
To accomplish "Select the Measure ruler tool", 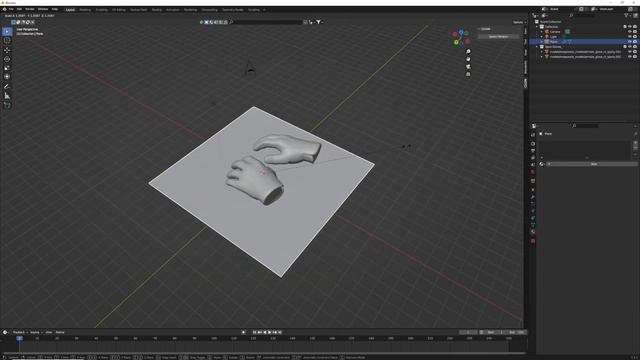I will pyautogui.click(x=7, y=96).
